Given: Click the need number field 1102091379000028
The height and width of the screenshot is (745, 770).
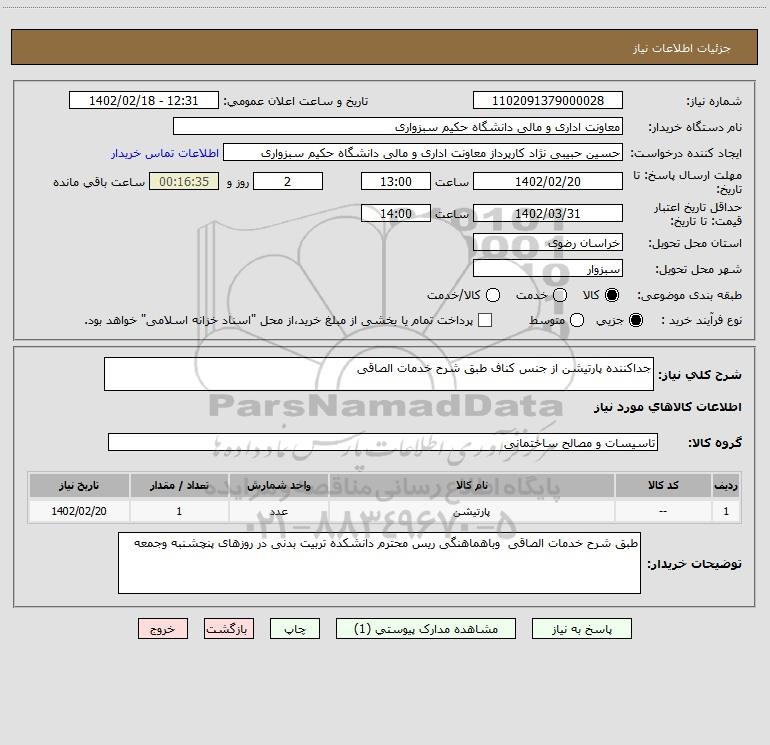Looking at the screenshot, I should point(548,101).
